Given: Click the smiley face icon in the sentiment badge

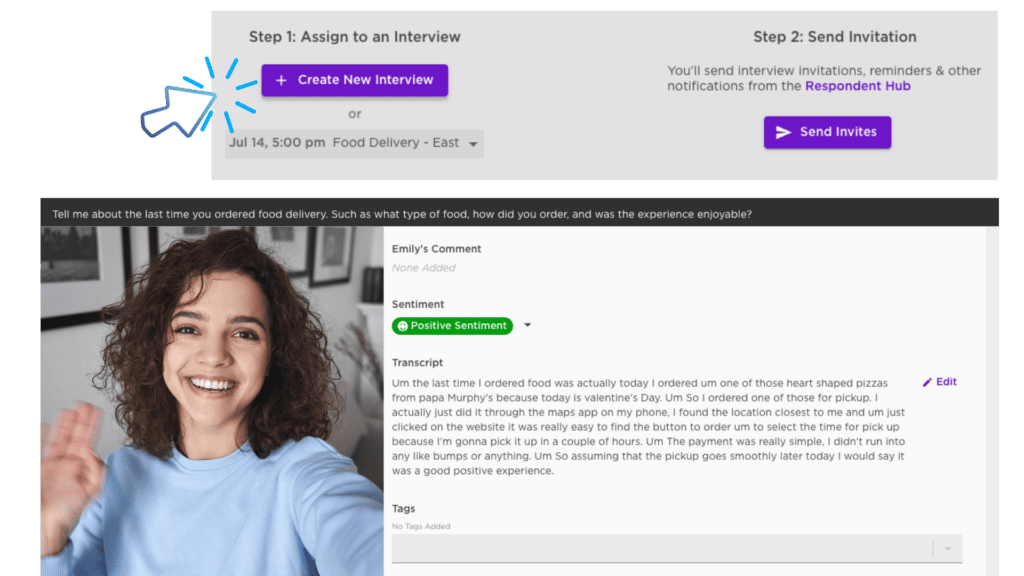Looking at the screenshot, I should pos(402,326).
